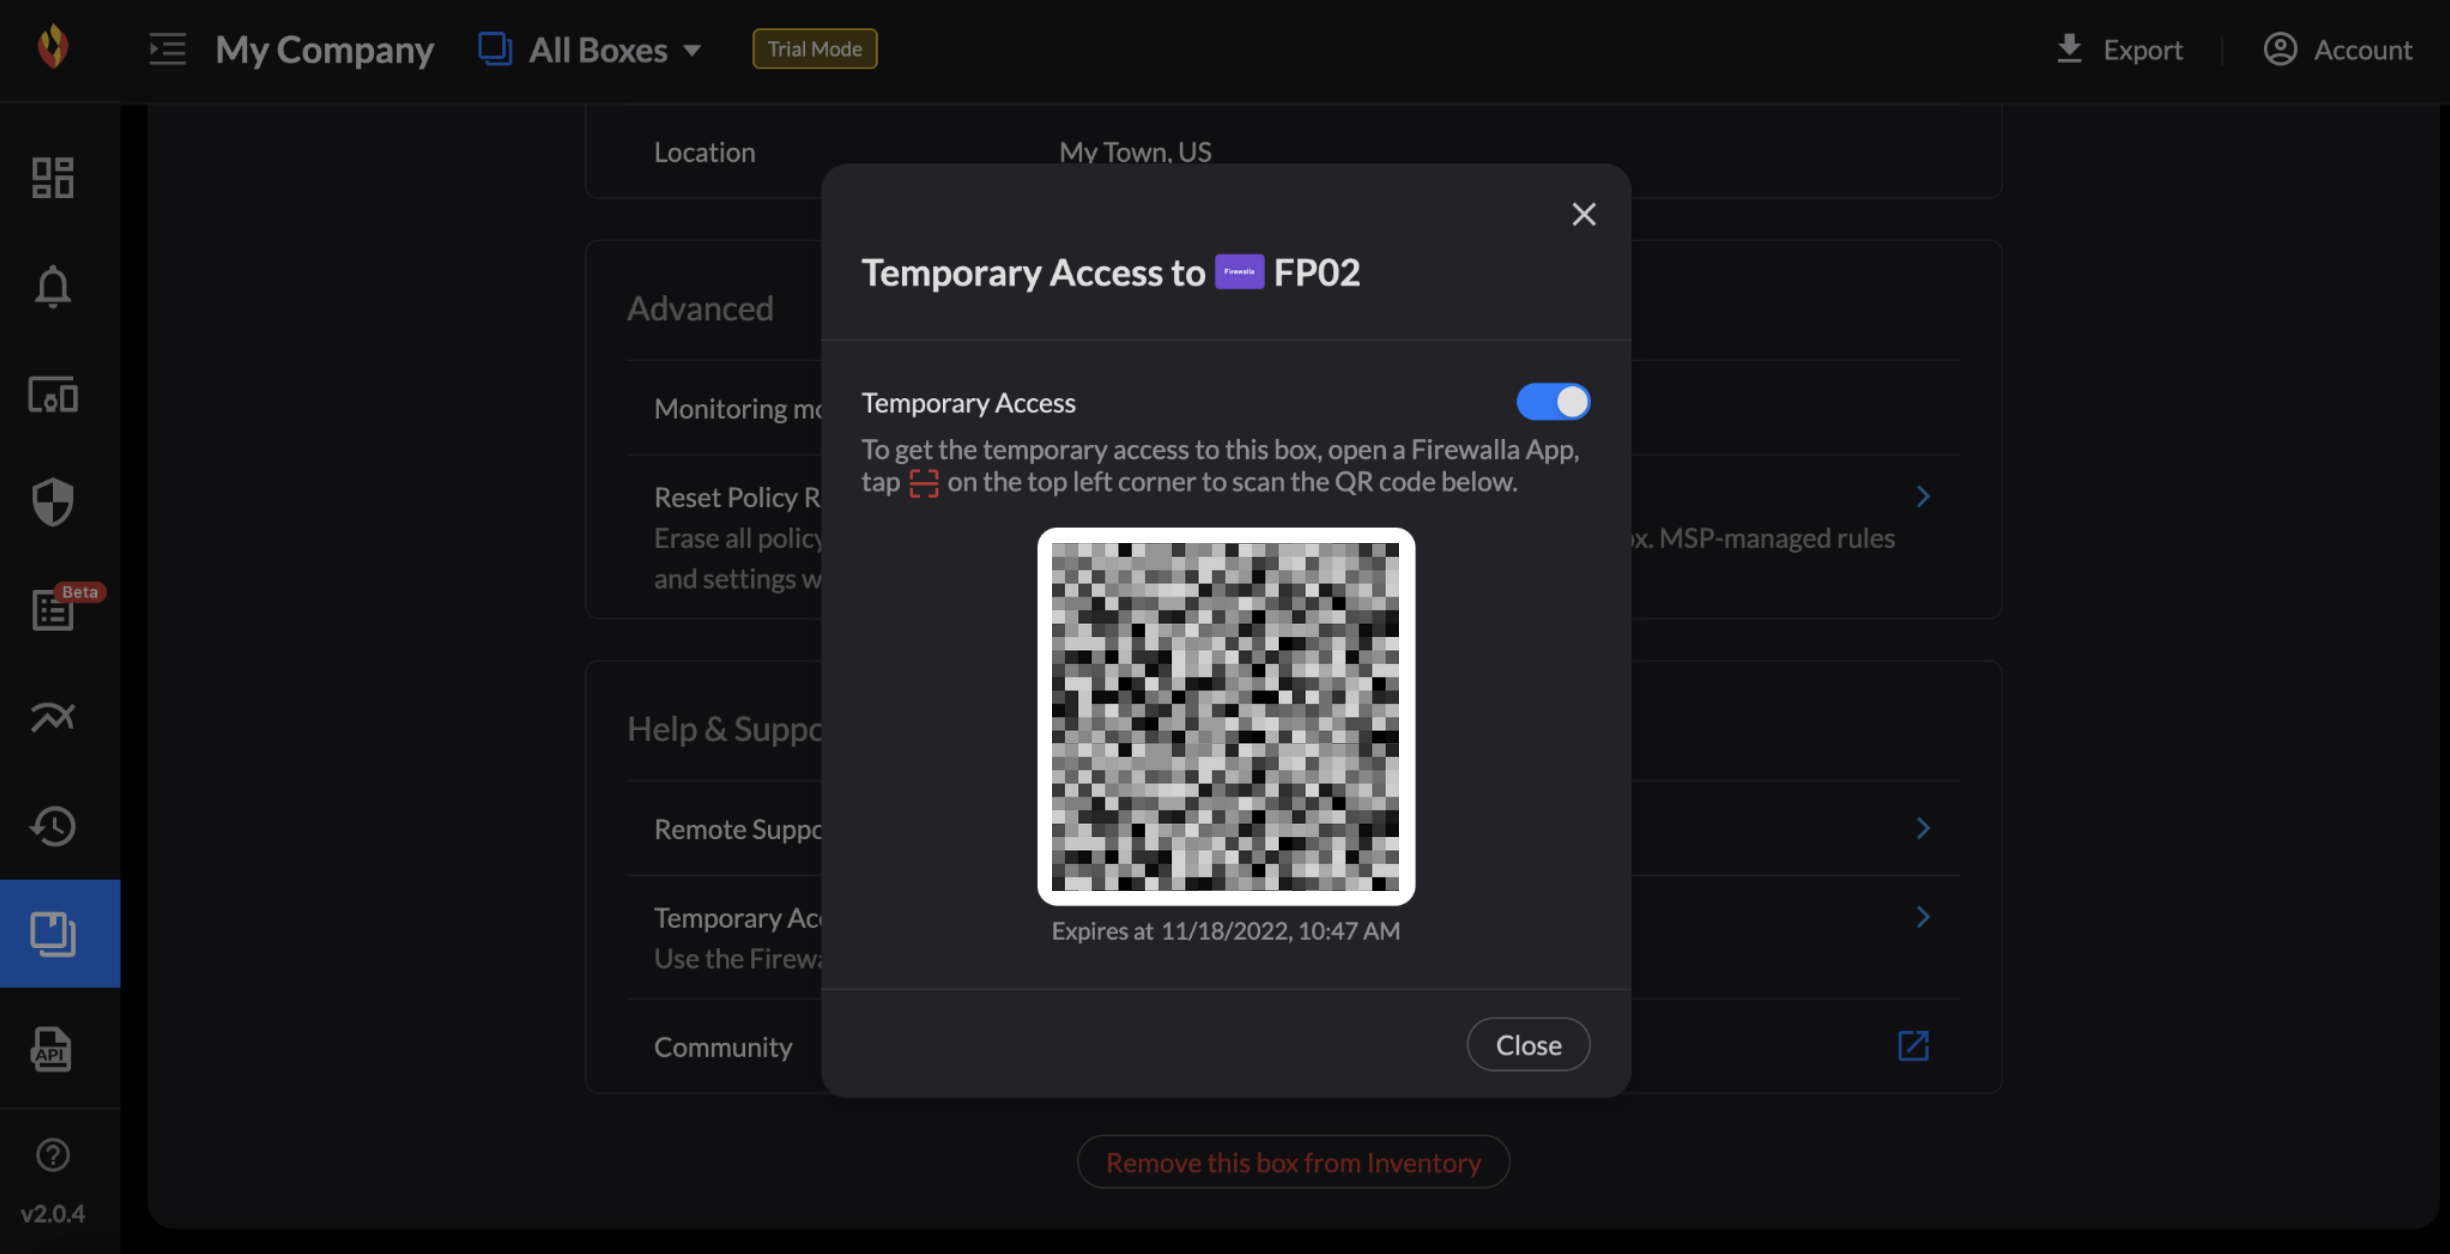The image size is (2450, 1254).
Task: Open the Alarms bell icon
Action: pyautogui.click(x=53, y=287)
